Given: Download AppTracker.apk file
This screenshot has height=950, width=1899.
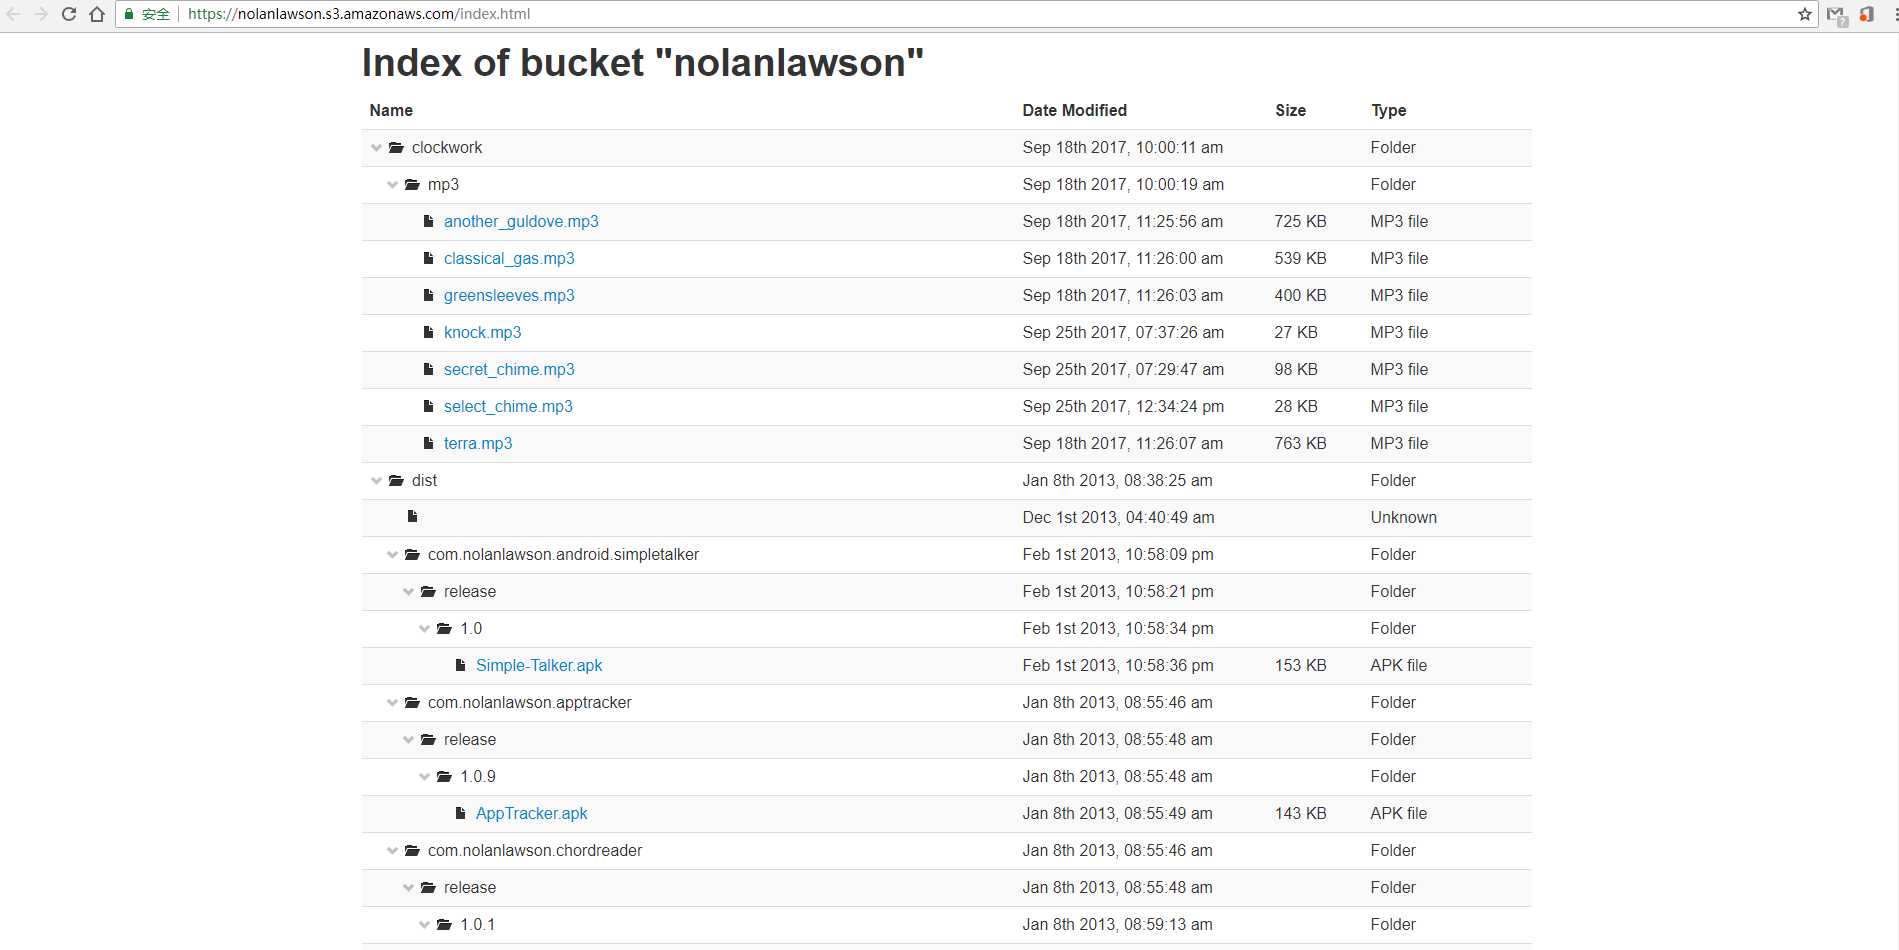Looking at the screenshot, I should tap(531, 813).
